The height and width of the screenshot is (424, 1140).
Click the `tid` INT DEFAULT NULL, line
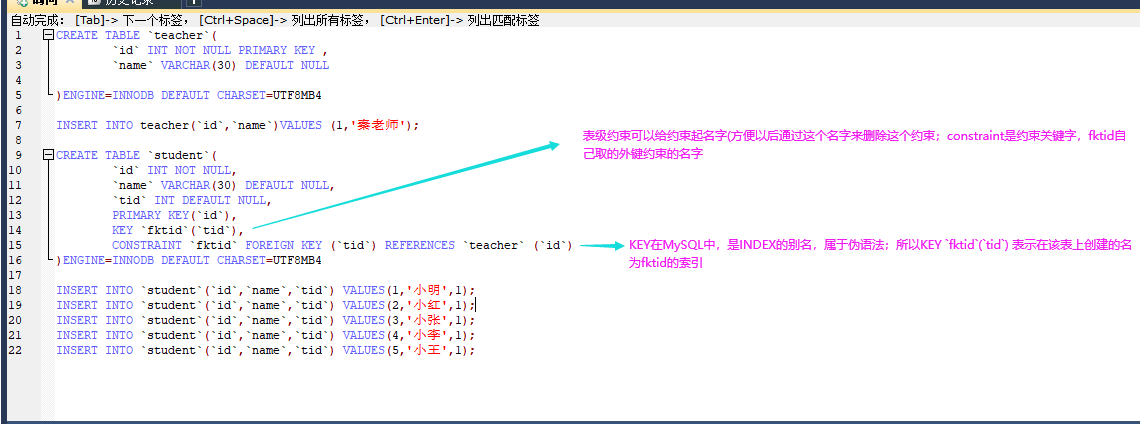pyautogui.click(x=191, y=200)
